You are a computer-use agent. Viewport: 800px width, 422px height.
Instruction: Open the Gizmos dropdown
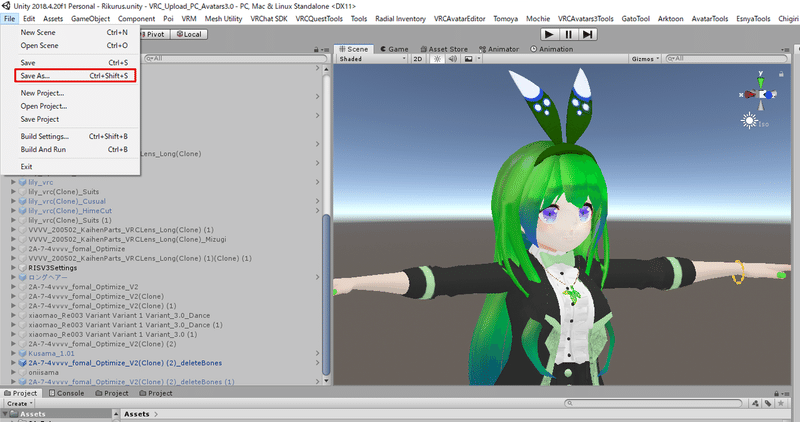pos(645,59)
